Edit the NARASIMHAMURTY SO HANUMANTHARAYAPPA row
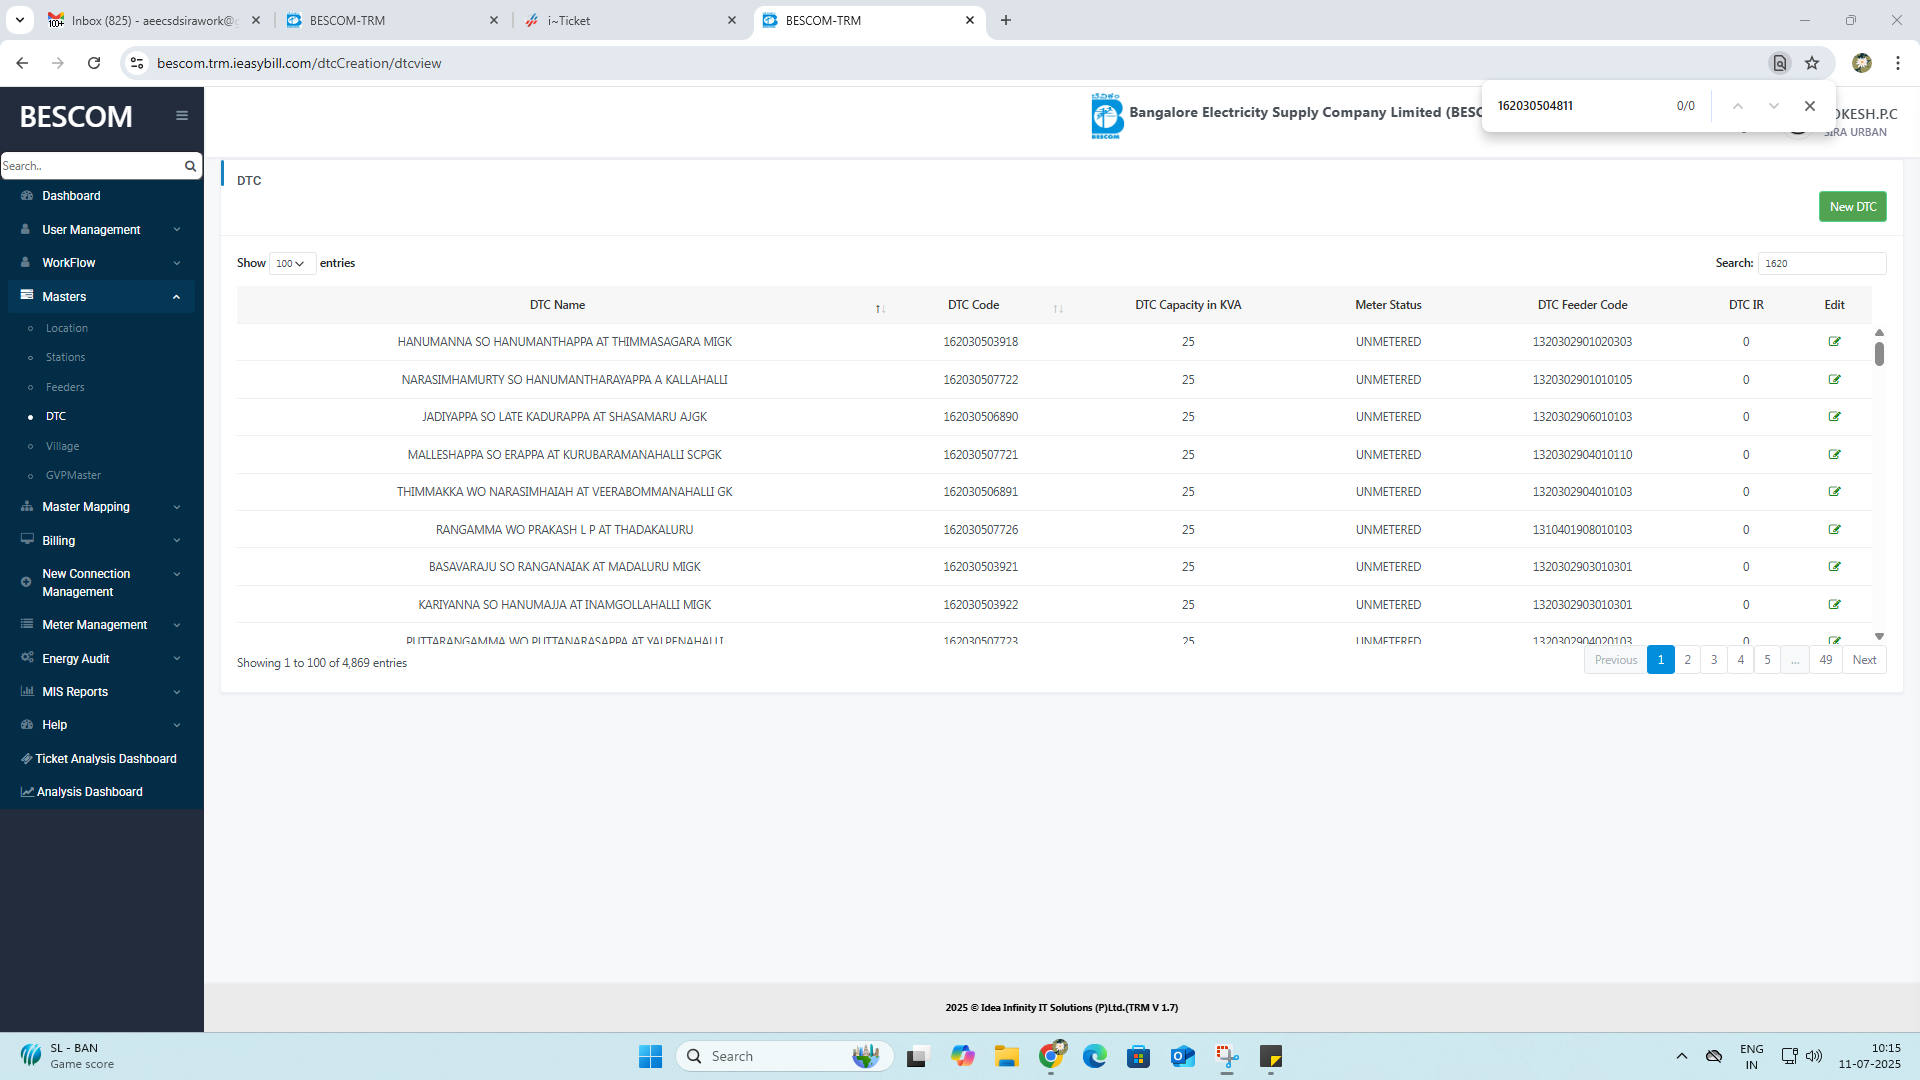The width and height of the screenshot is (1920, 1080). [x=1834, y=380]
